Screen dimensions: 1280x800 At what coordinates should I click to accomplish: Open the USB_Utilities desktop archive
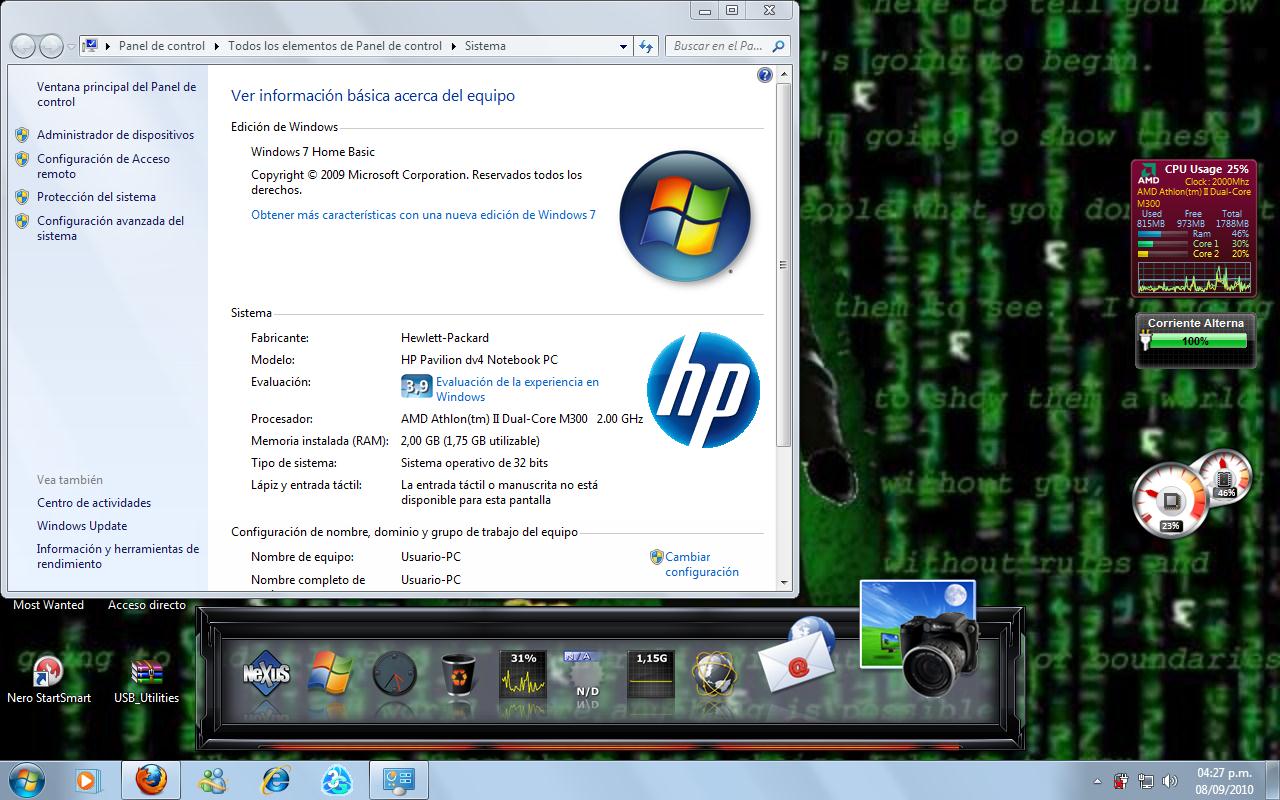(147, 680)
